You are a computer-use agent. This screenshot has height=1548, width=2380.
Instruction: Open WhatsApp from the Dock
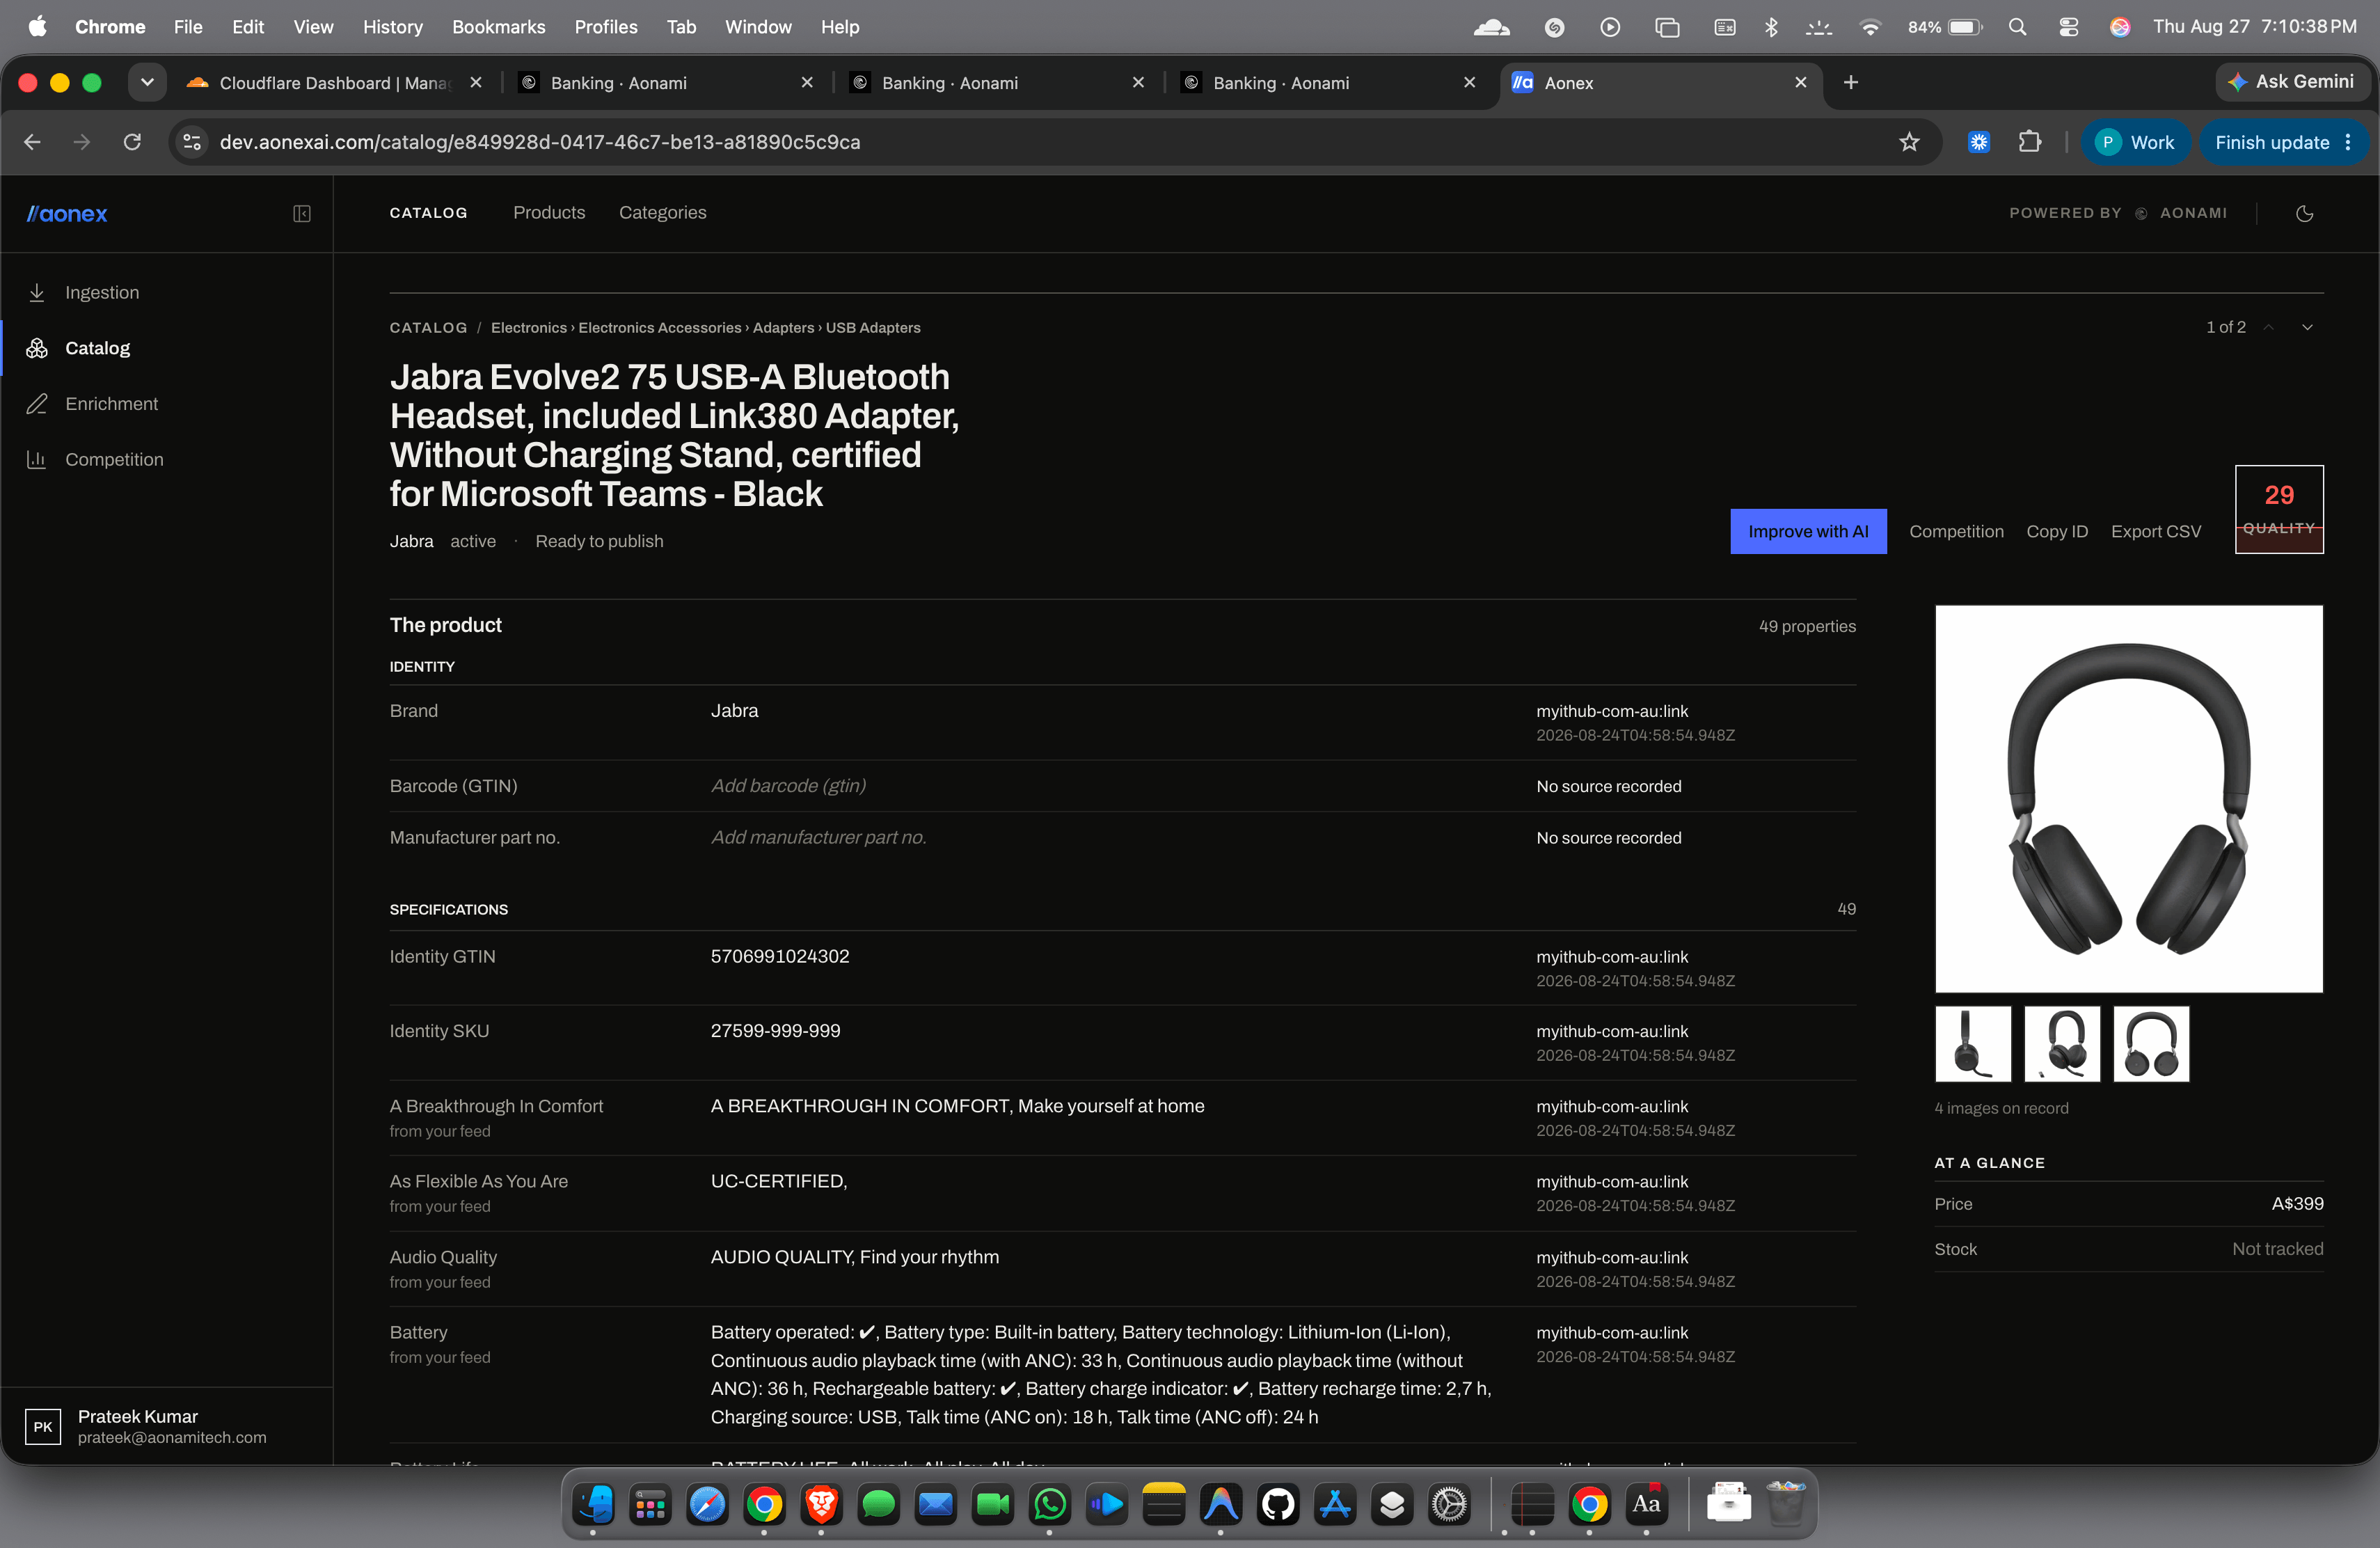tap(1050, 1503)
